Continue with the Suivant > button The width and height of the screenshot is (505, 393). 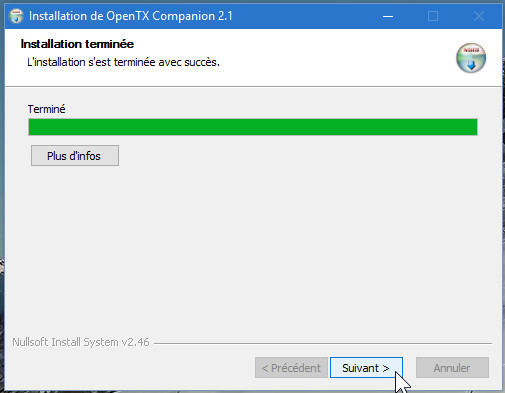(366, 368)
